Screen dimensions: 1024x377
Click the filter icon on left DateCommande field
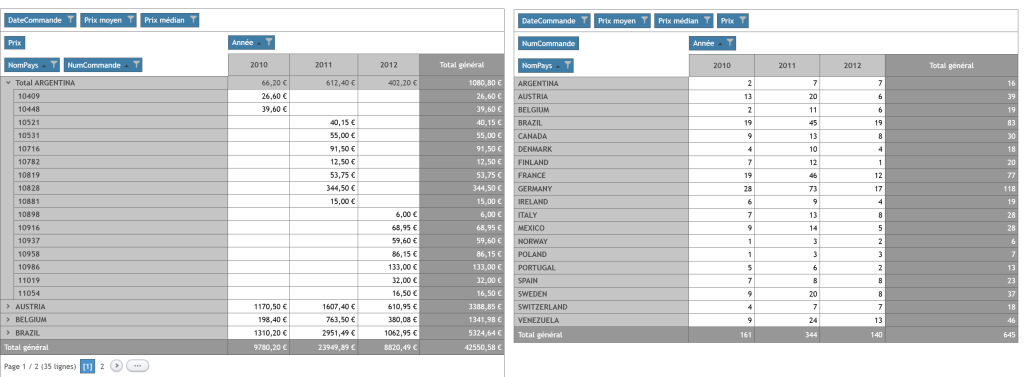tap(71, 20)
